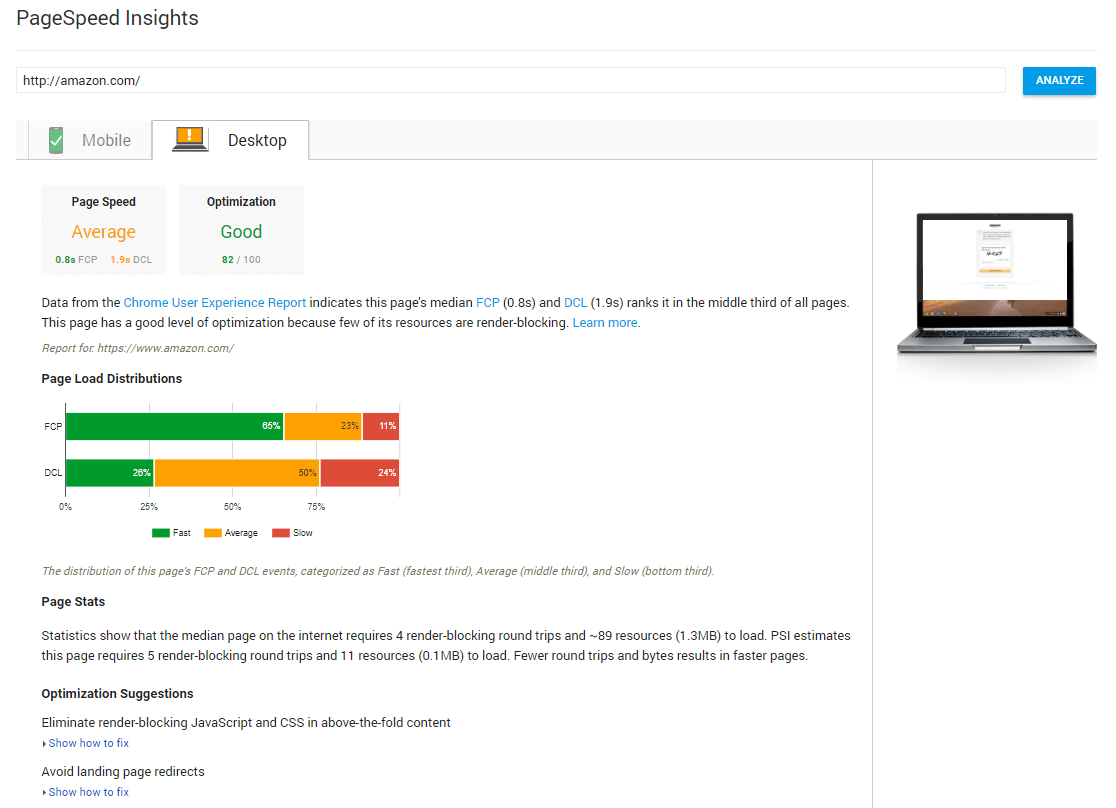Open the Learn more link
Viewport: 1116px width, 808px height.
coord(605,322)
